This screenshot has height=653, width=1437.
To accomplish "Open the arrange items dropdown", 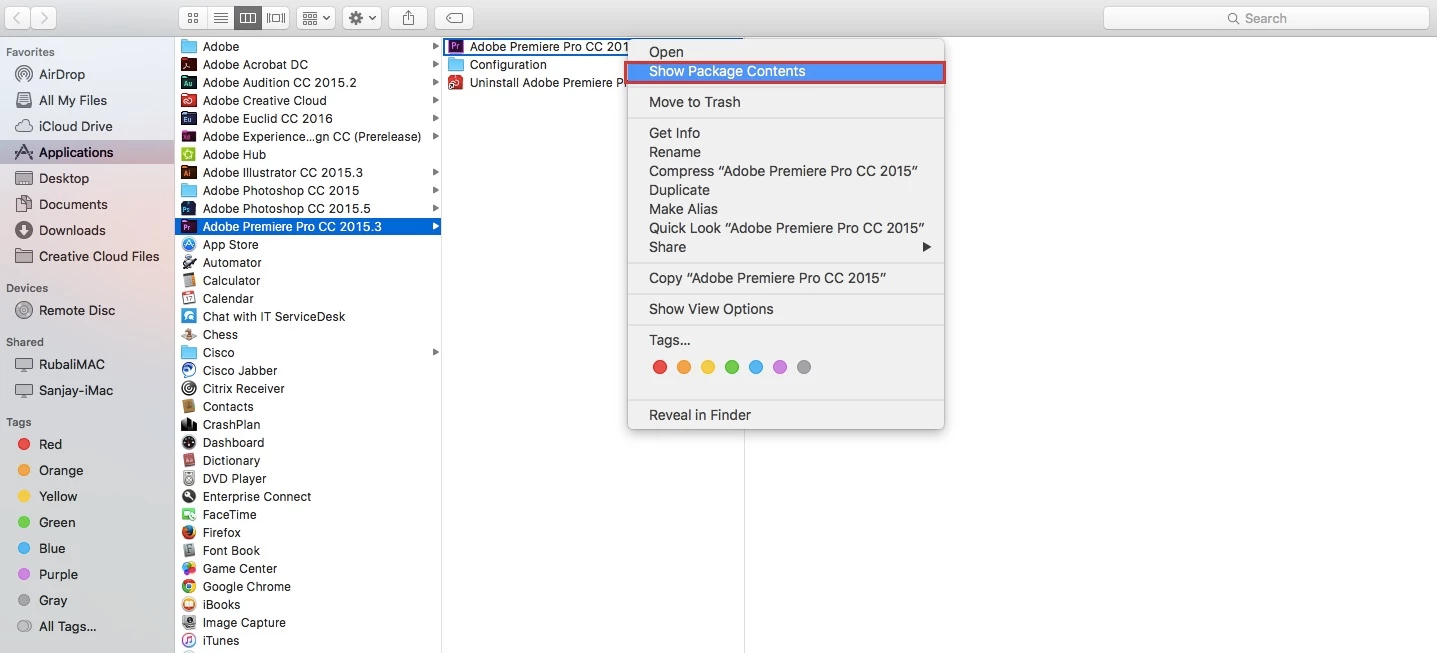I will pos(316,18).
